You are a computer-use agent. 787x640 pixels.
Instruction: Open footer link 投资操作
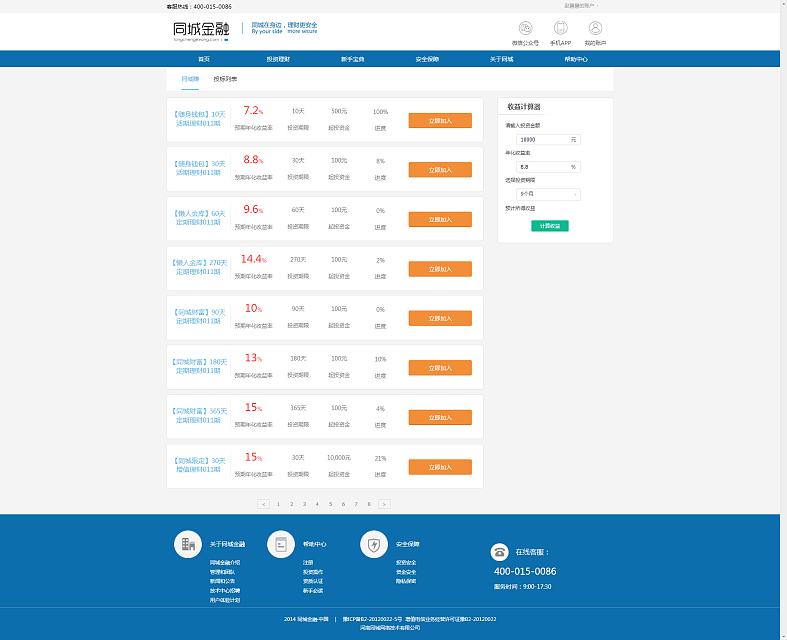click(313, 572)
